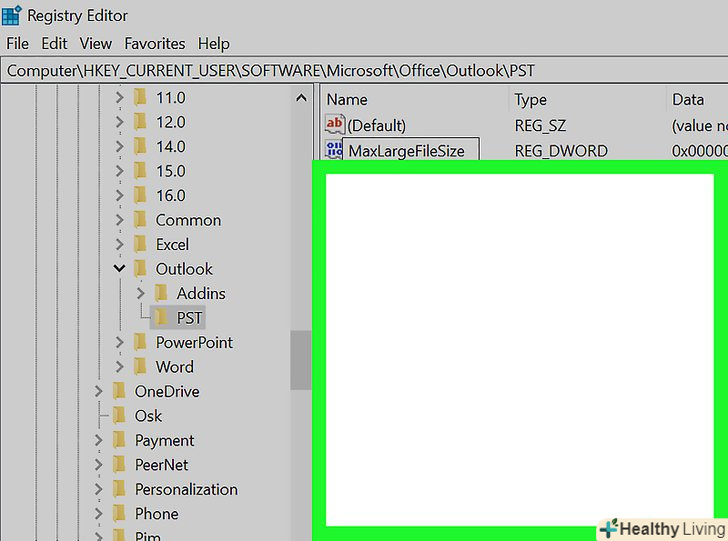Image resolution: width=728 pixels, height=541 pixels.
Task: Expand the PowerPoint key
Action: coord(119,342)
